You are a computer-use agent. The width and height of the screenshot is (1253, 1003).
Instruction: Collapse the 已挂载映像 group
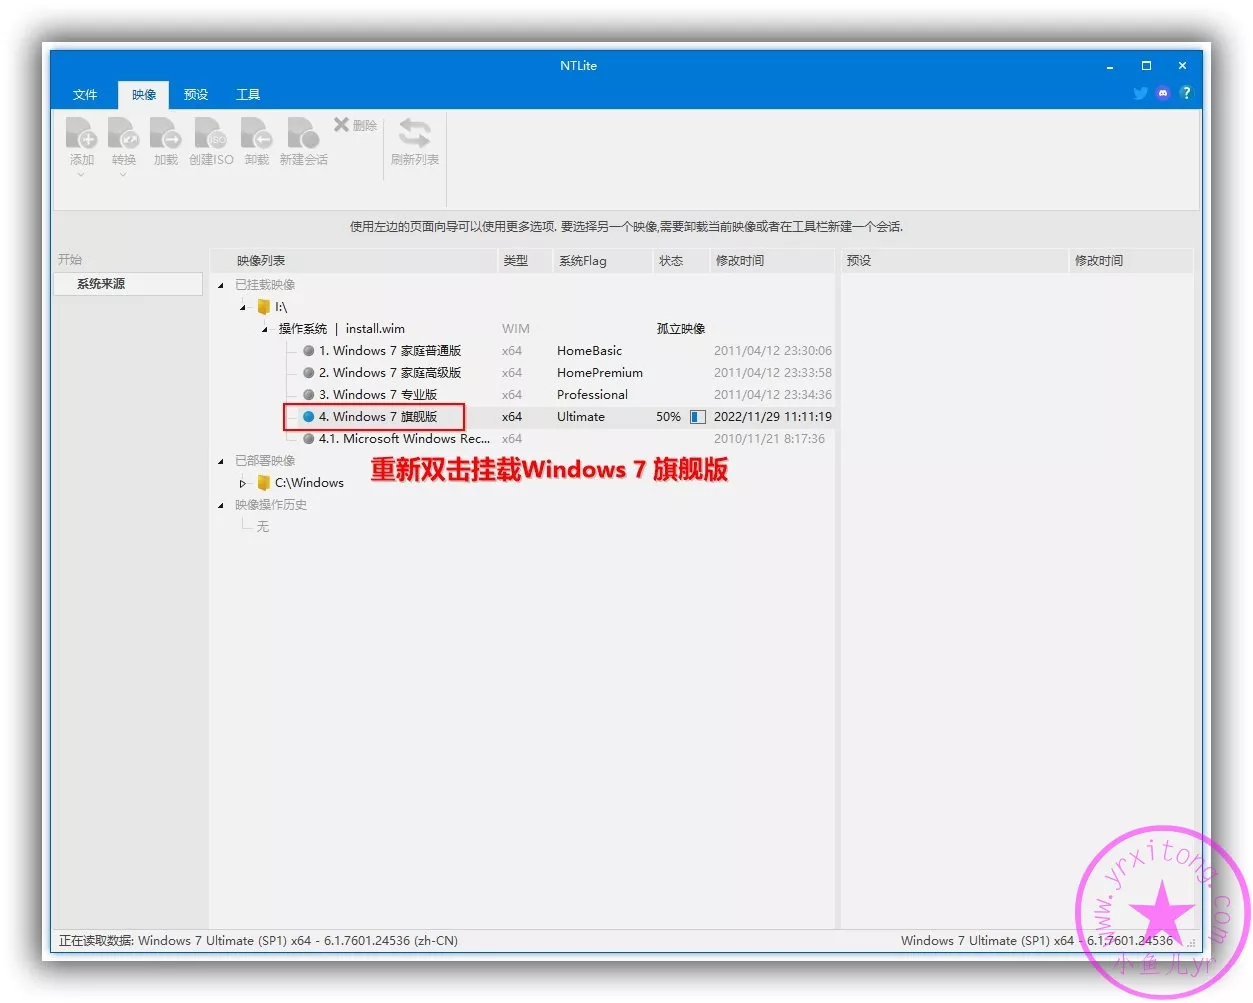click(x=221, y=286)
